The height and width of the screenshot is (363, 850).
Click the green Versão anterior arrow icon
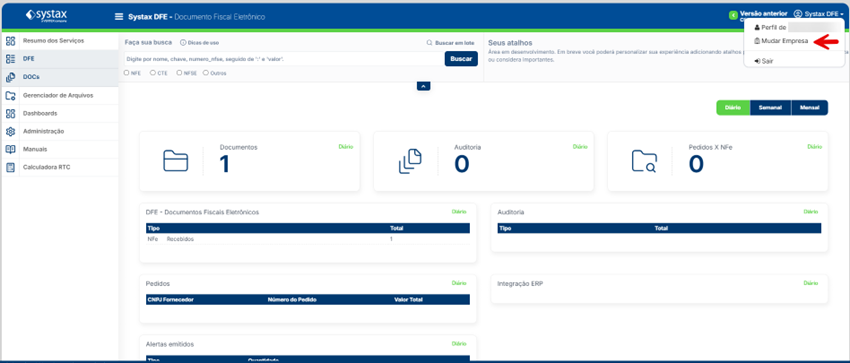point(733,16)
